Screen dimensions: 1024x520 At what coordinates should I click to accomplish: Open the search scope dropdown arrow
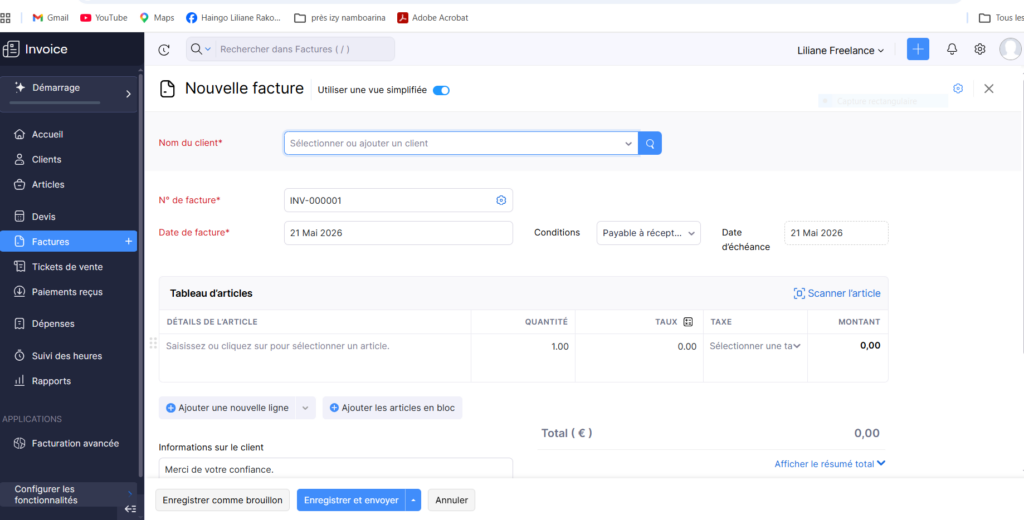click(208, 50)
